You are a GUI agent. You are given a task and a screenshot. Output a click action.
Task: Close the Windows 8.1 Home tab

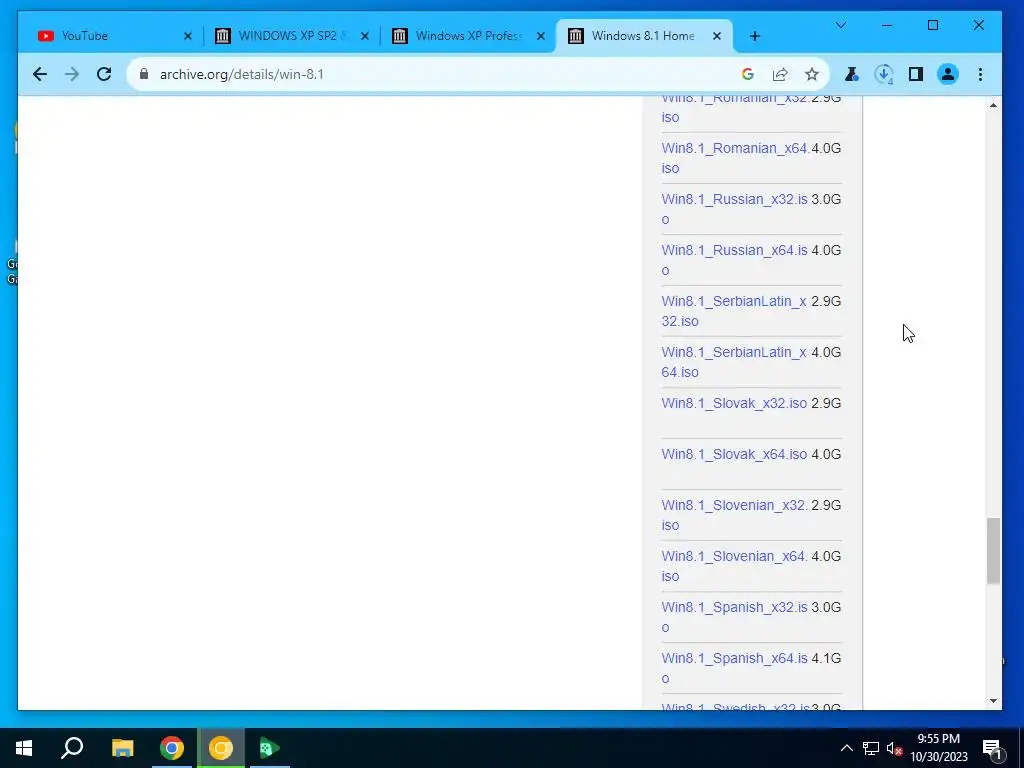[x=717, y=36]
